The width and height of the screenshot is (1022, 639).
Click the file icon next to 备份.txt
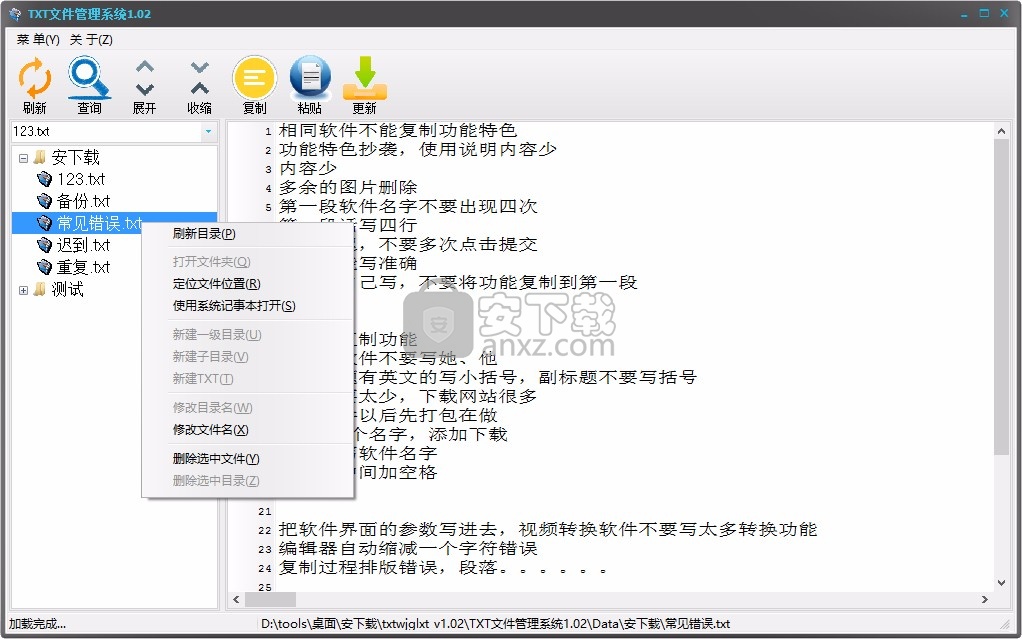click(44, 201)
